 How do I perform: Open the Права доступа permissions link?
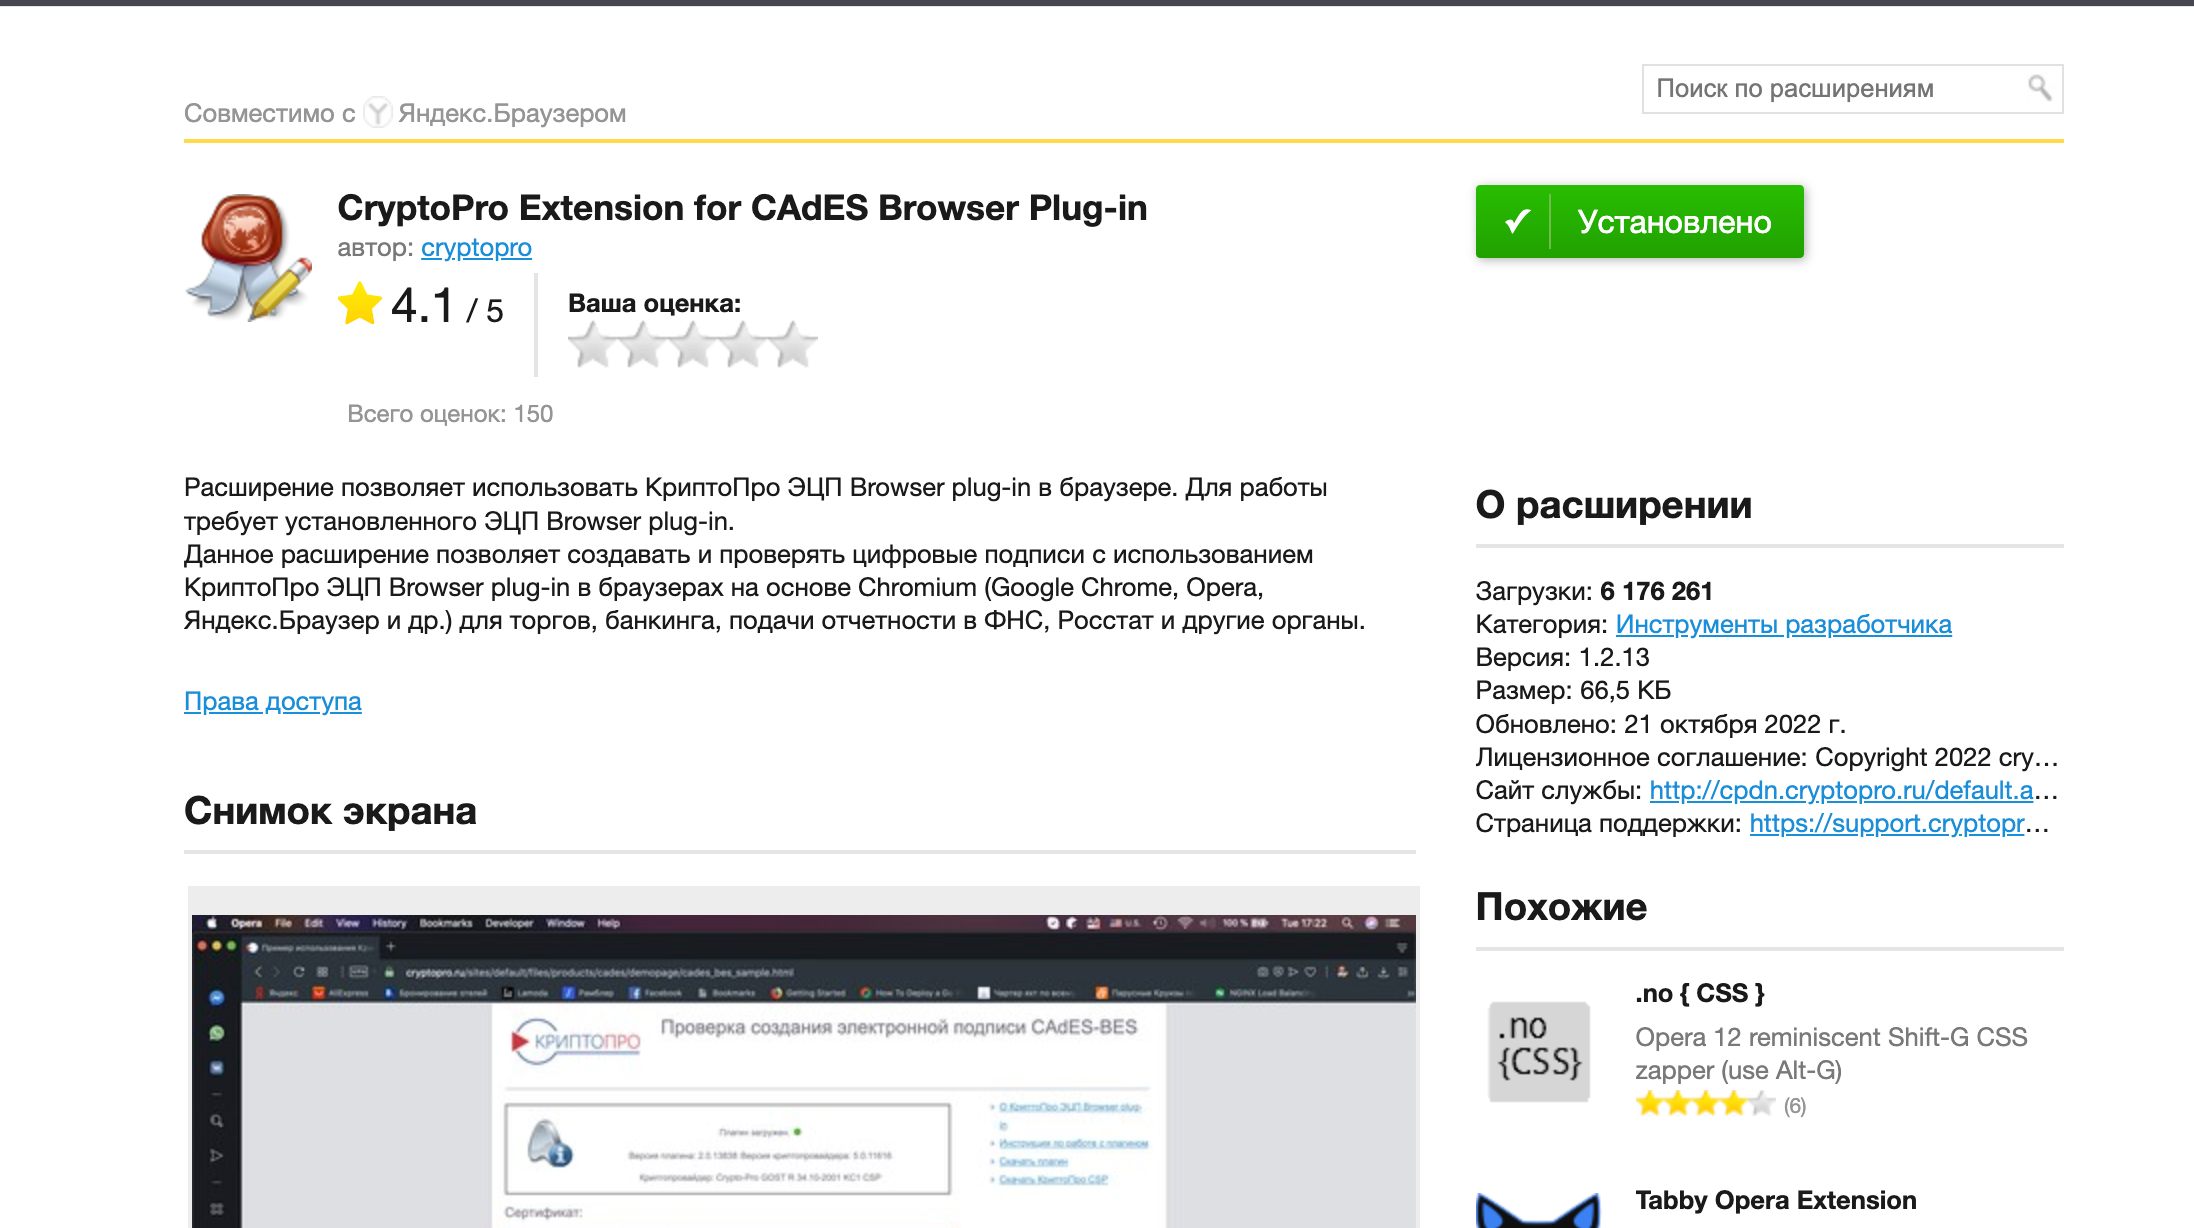(272, 701)
